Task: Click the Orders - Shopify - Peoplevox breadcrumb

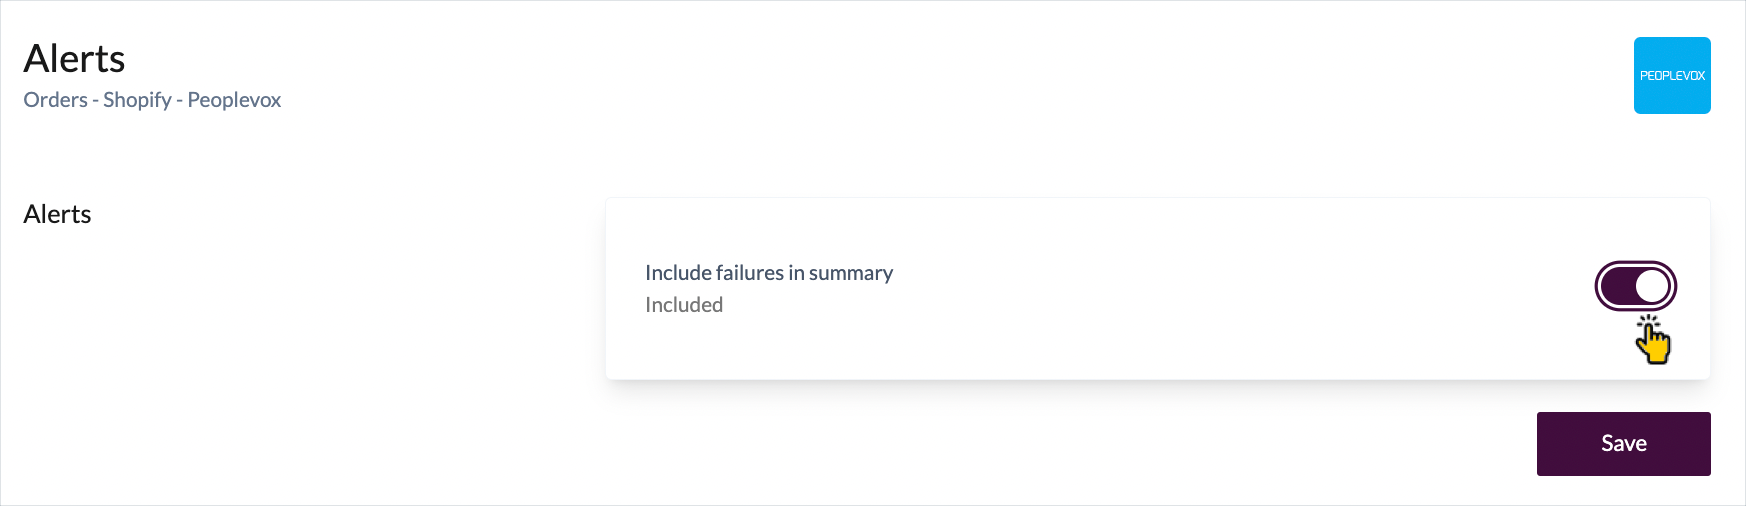Action: tap(152, 100)
